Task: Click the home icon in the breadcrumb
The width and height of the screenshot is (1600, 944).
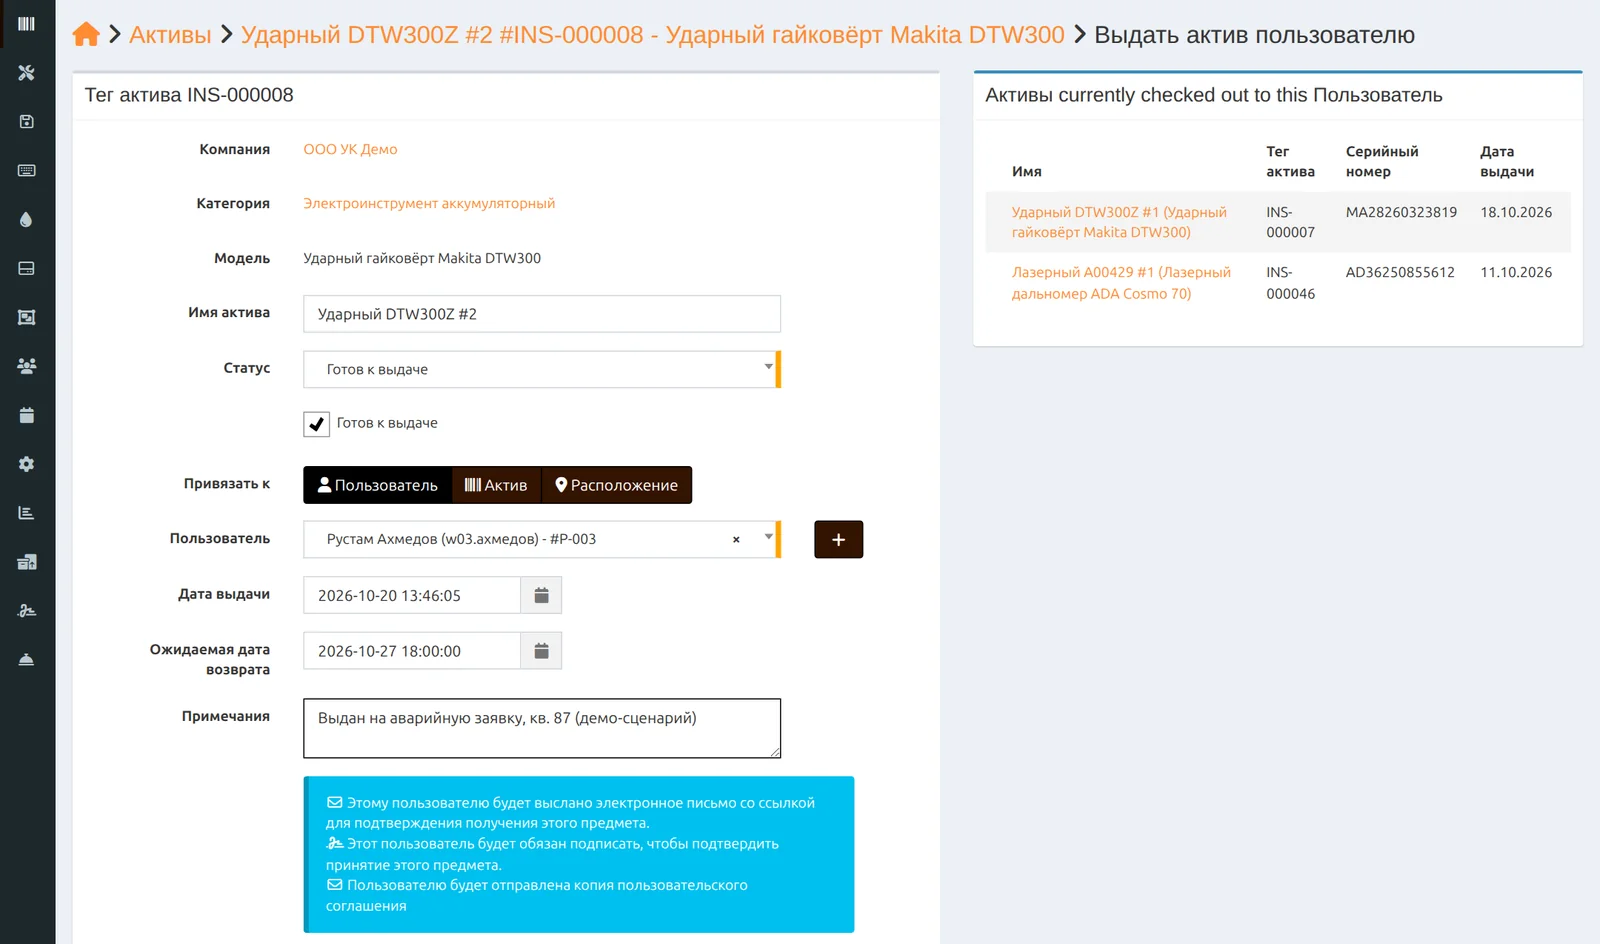Action: 86,35
